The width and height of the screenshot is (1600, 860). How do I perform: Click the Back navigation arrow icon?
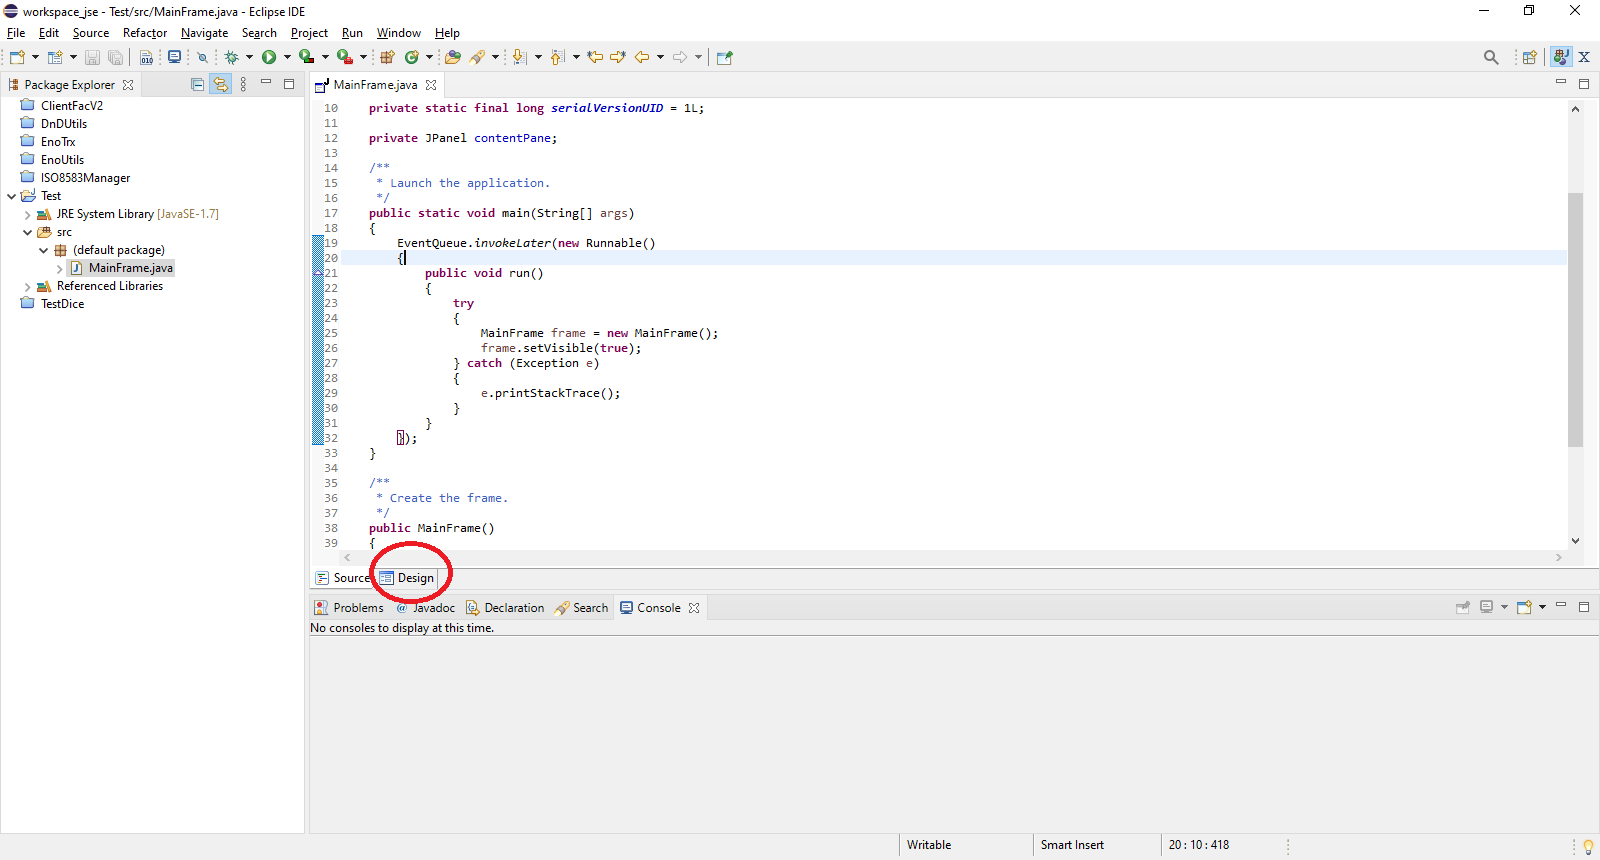click(642, 57)
